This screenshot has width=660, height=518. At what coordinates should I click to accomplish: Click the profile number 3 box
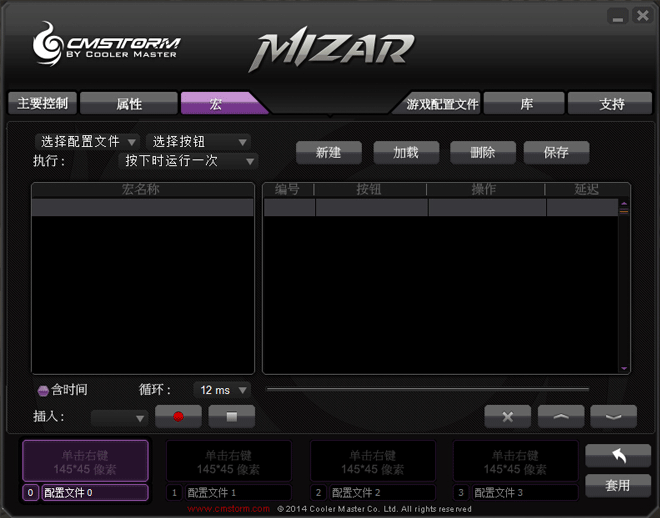(x=461, y=493)
